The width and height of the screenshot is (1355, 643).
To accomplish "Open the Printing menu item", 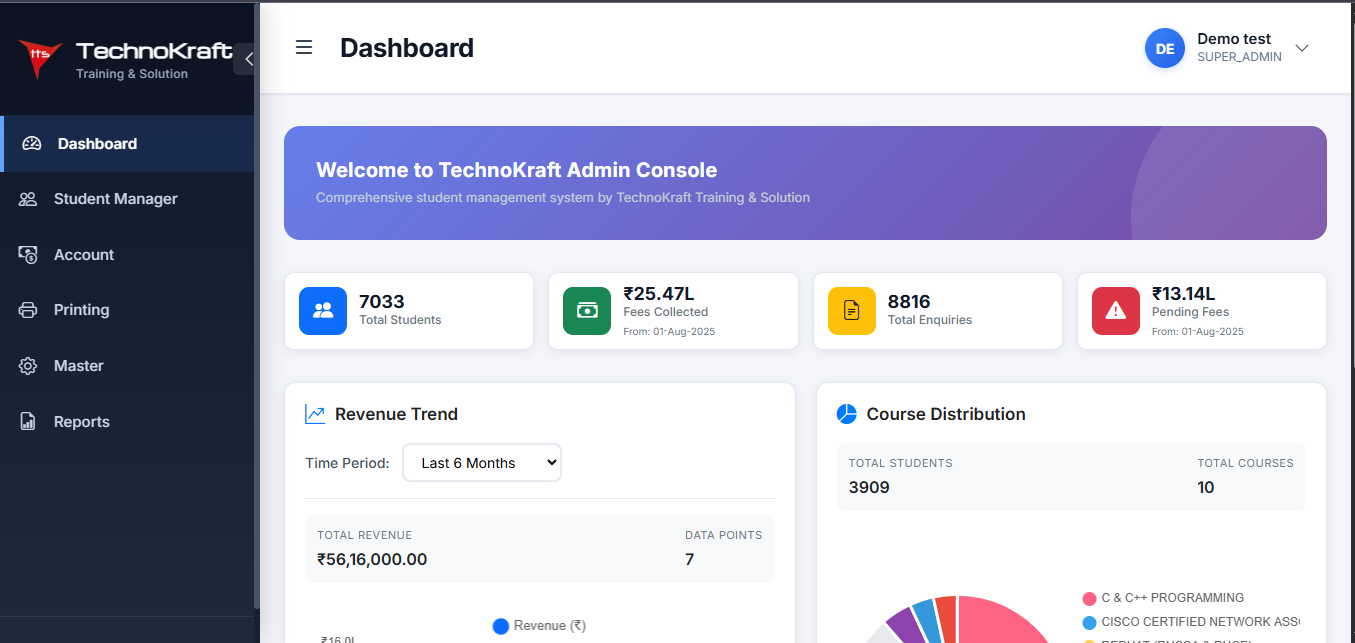I will pyautogui.click(x=127, y=310).
